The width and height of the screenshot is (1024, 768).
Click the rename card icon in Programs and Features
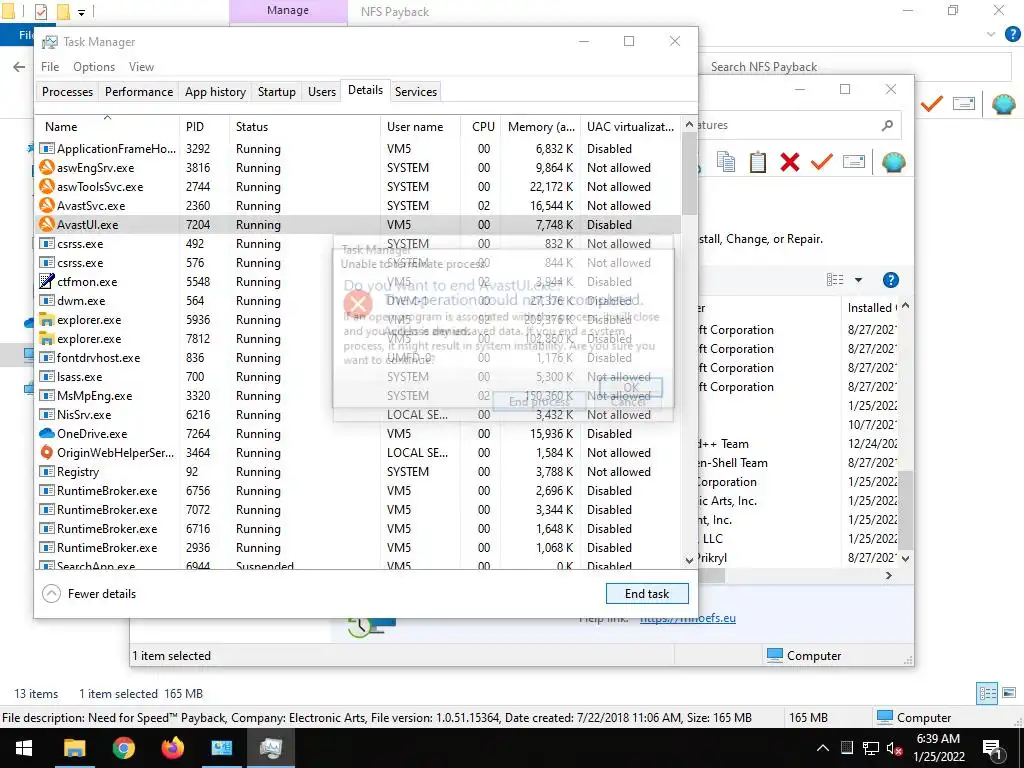(x=854, y=161)
